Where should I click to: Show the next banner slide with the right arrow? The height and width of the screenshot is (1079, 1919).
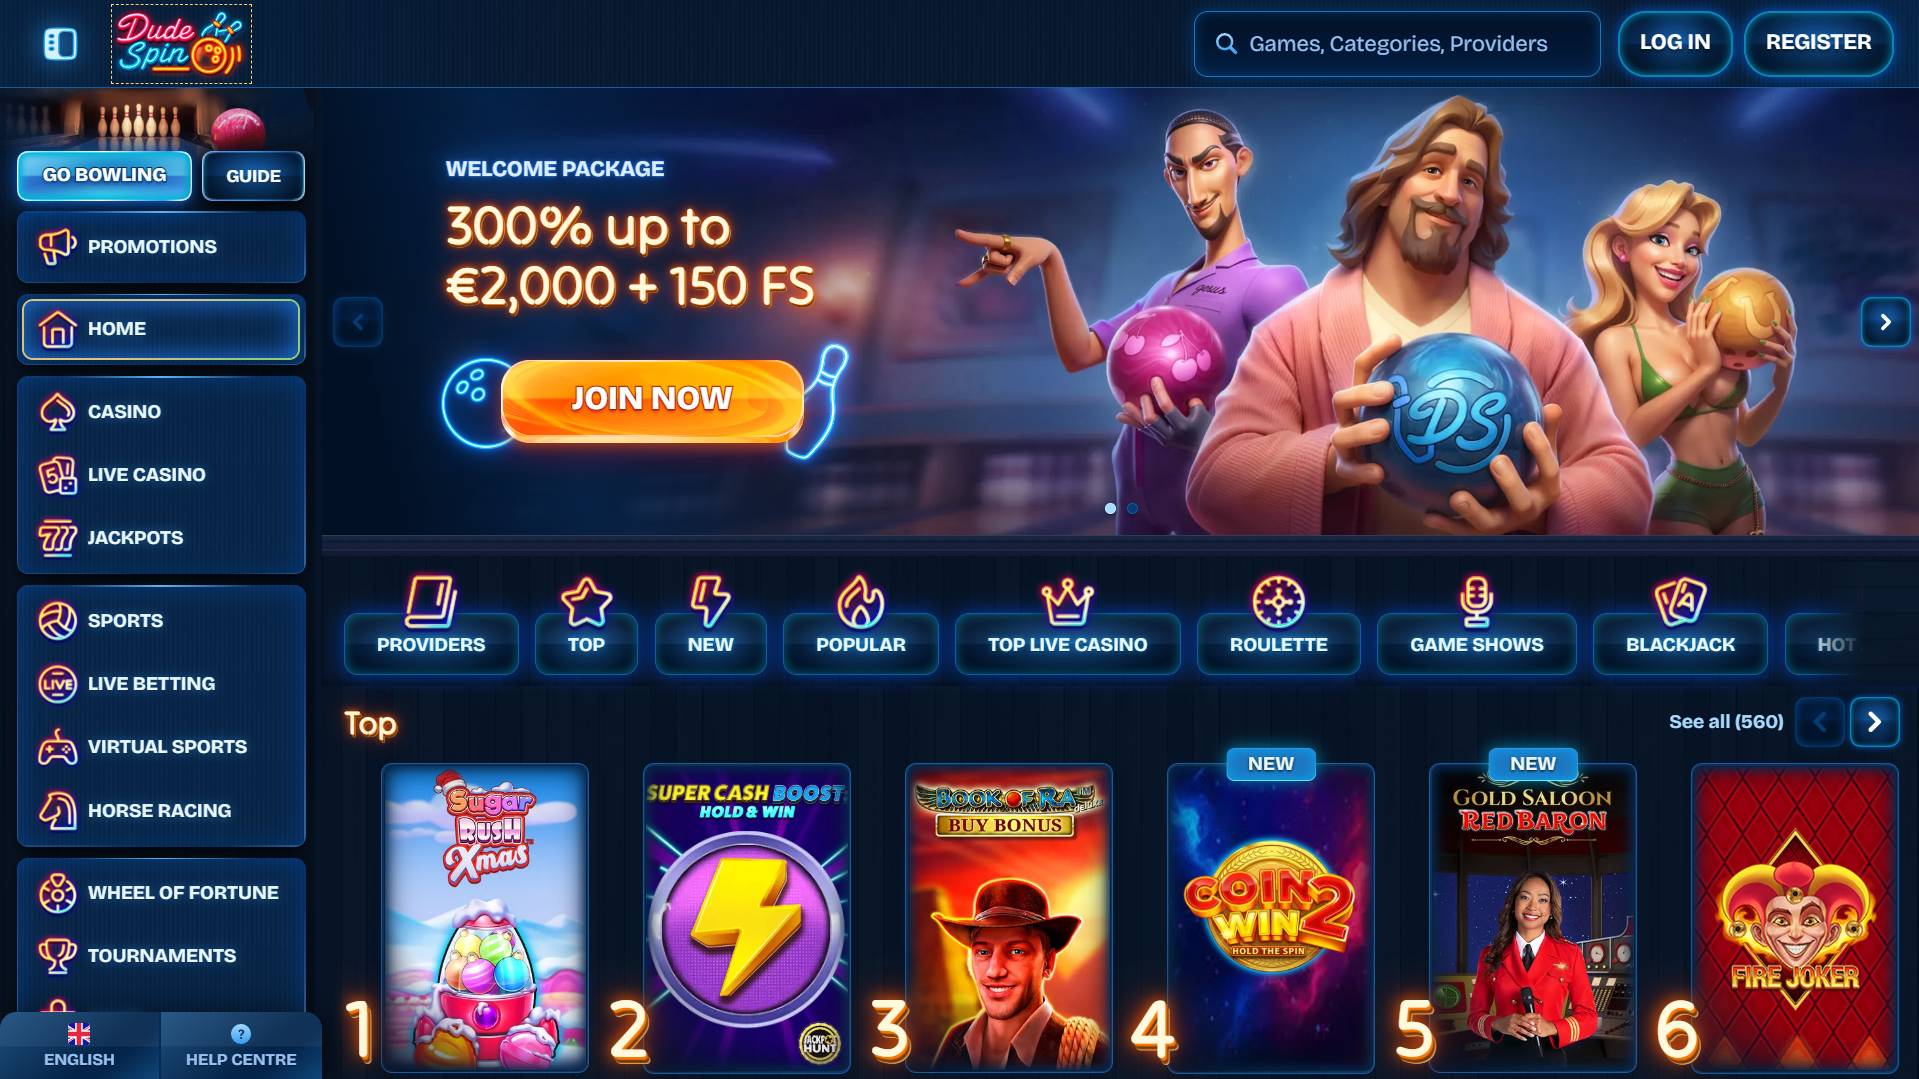tap(1885, 322)
